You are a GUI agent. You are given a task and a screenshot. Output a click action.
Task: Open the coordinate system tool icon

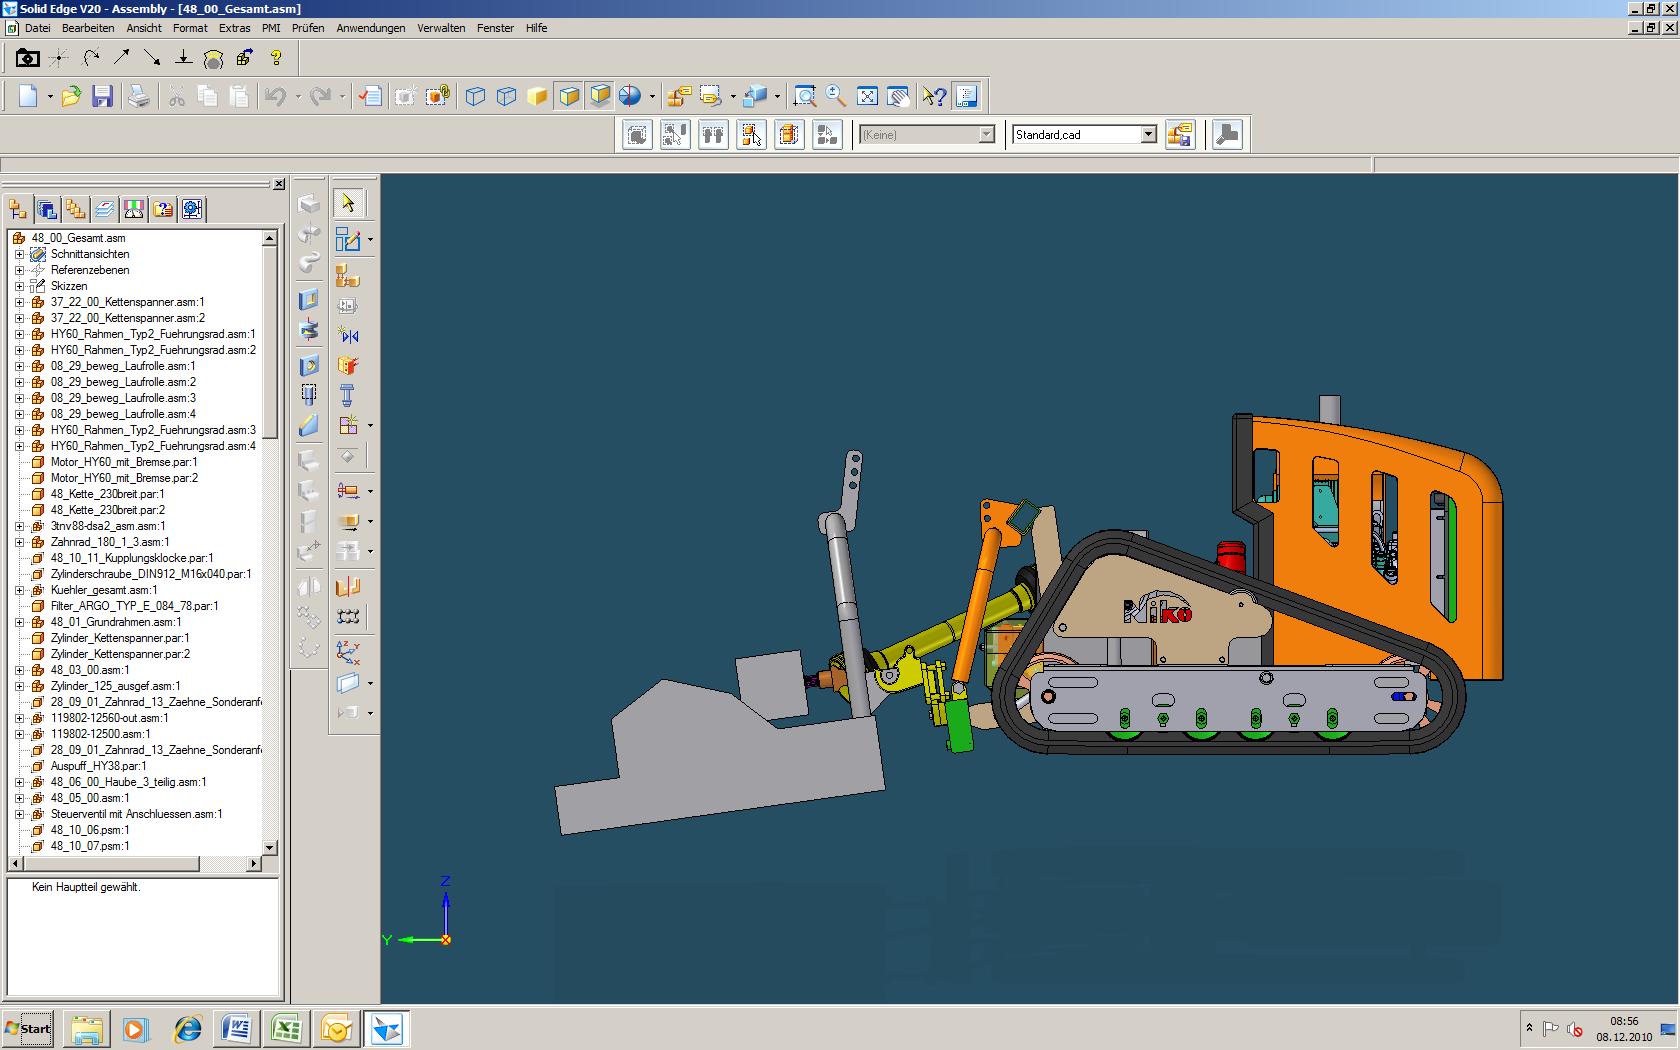pos(348,653)
